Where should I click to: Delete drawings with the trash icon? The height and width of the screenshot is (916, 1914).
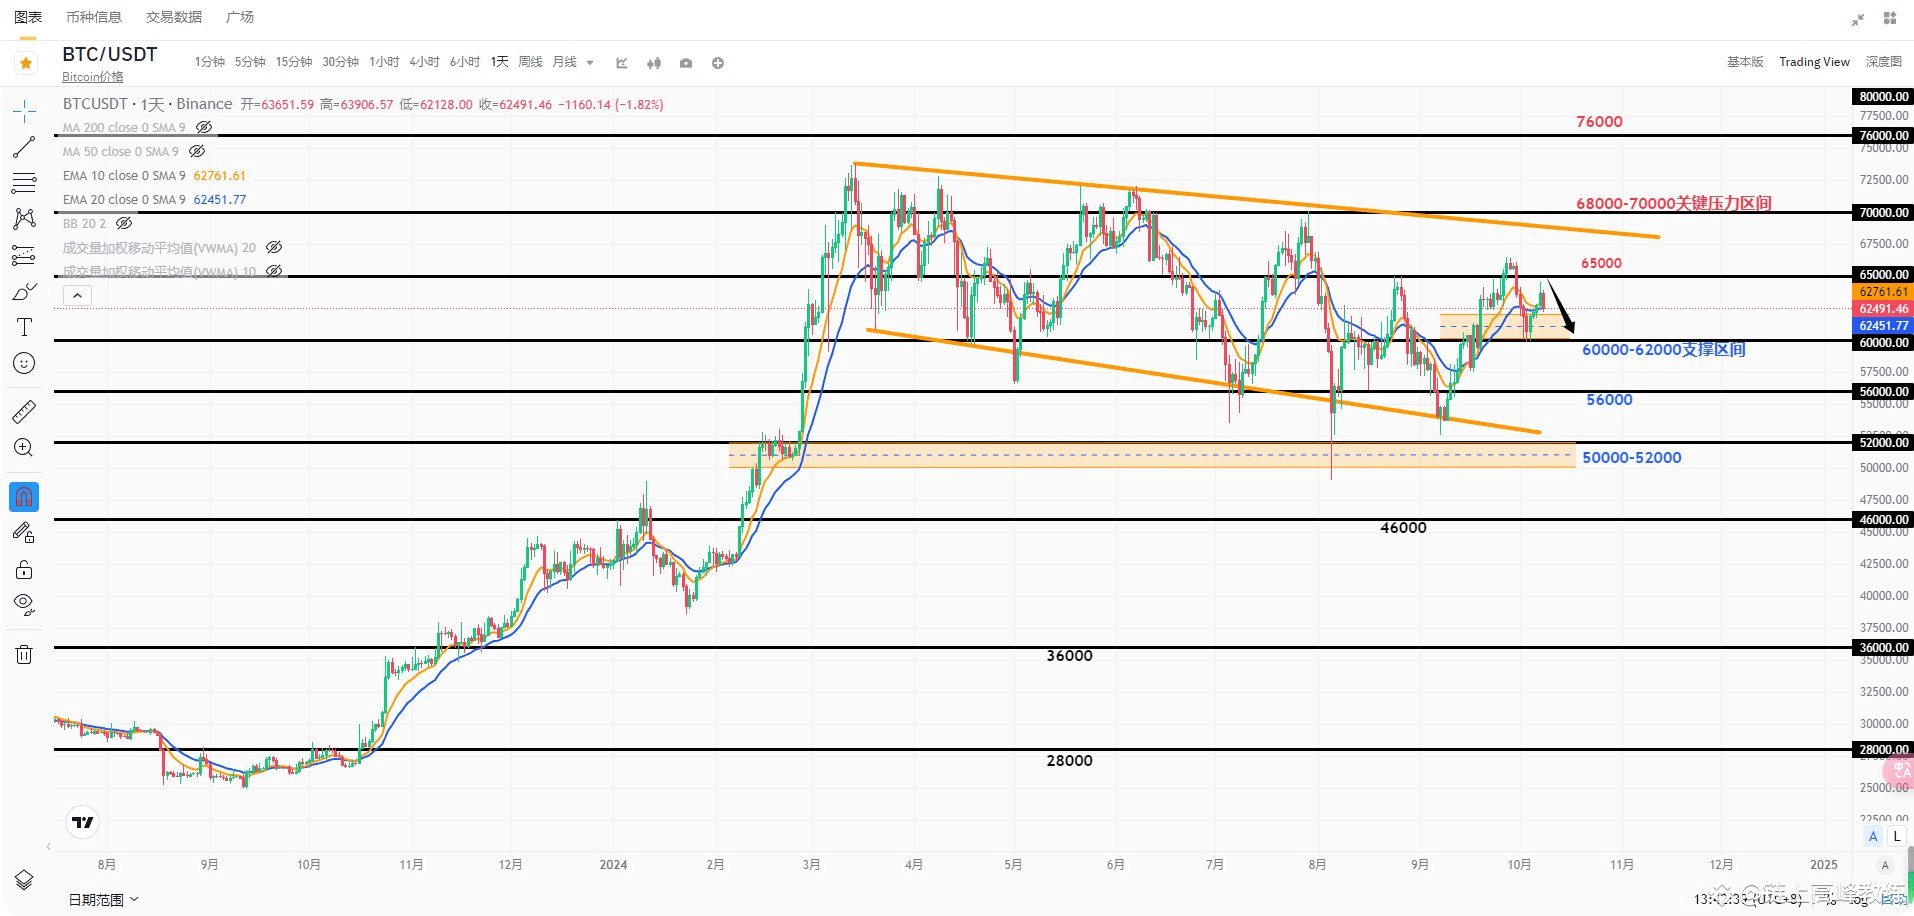[24, 654]
